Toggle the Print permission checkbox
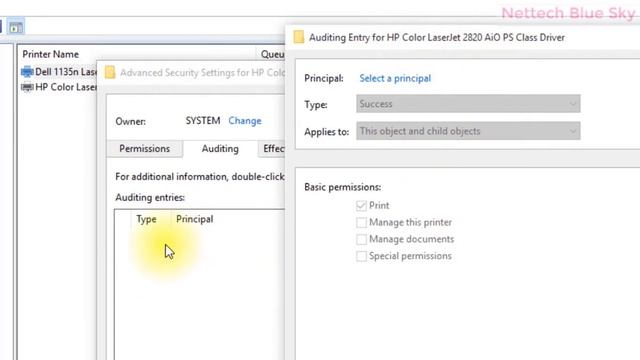The image size is (640, 360). 361,206
